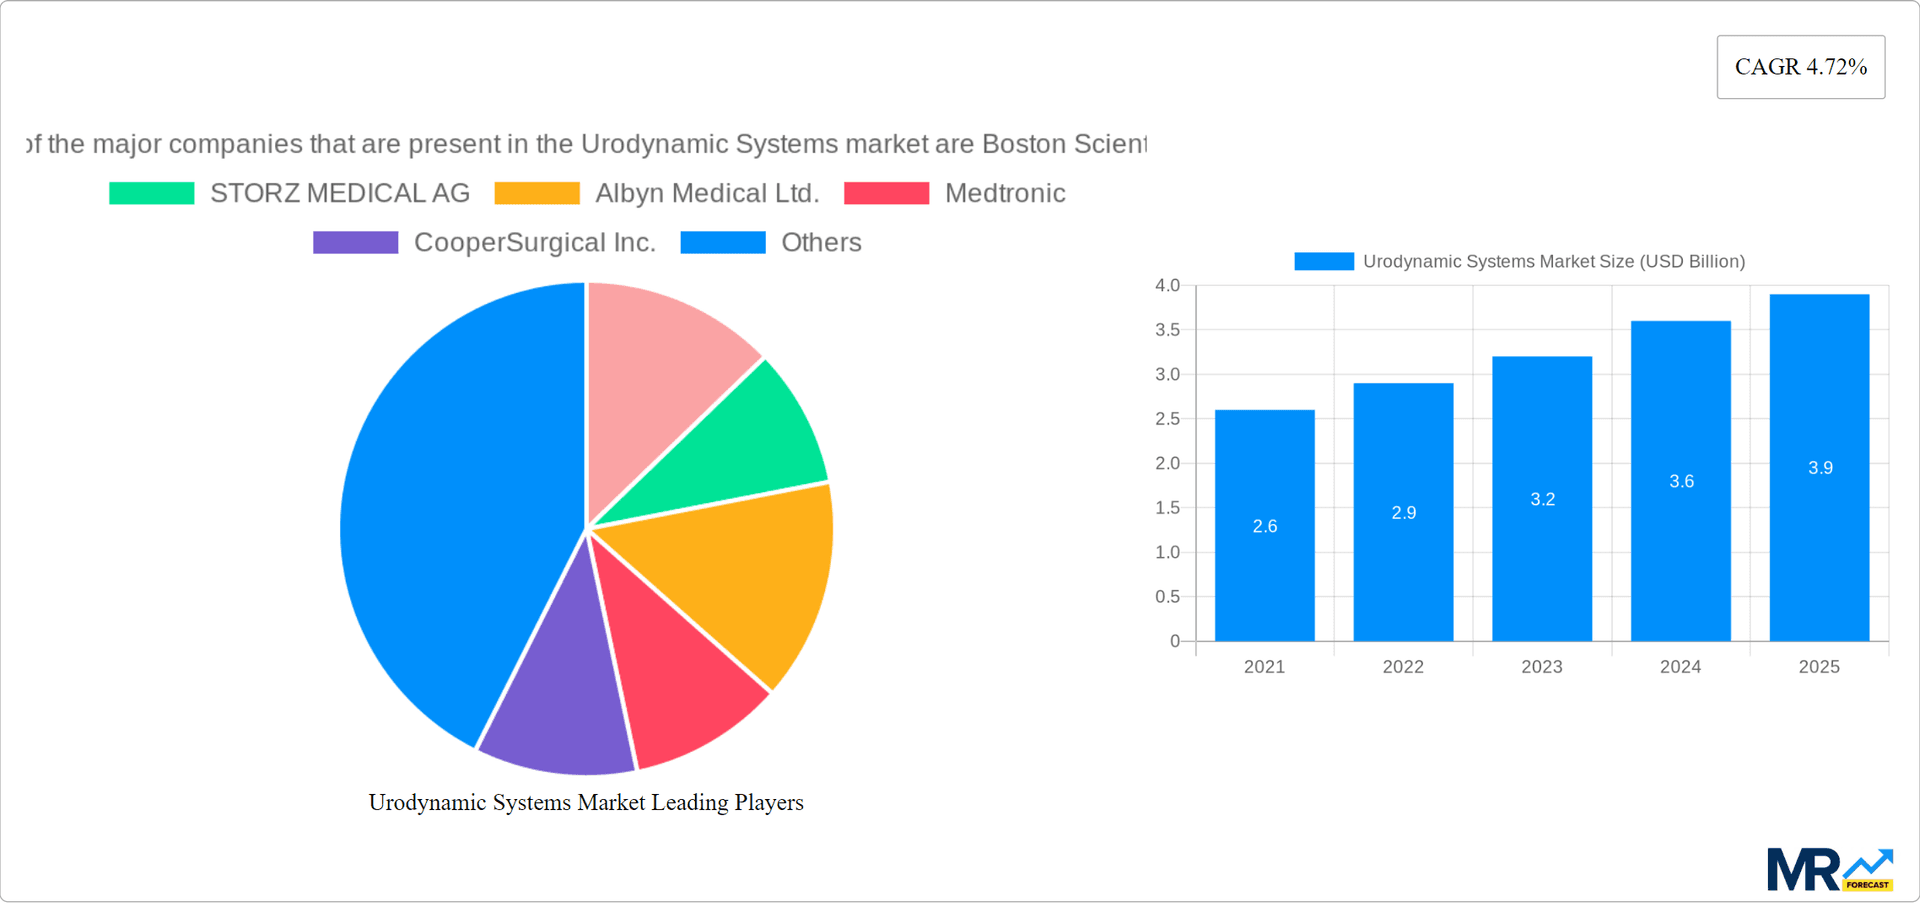Click the chart title Urodynamic Systems Market Leading Players
Screen dimensions: 1920x903
tap(586, 802)
